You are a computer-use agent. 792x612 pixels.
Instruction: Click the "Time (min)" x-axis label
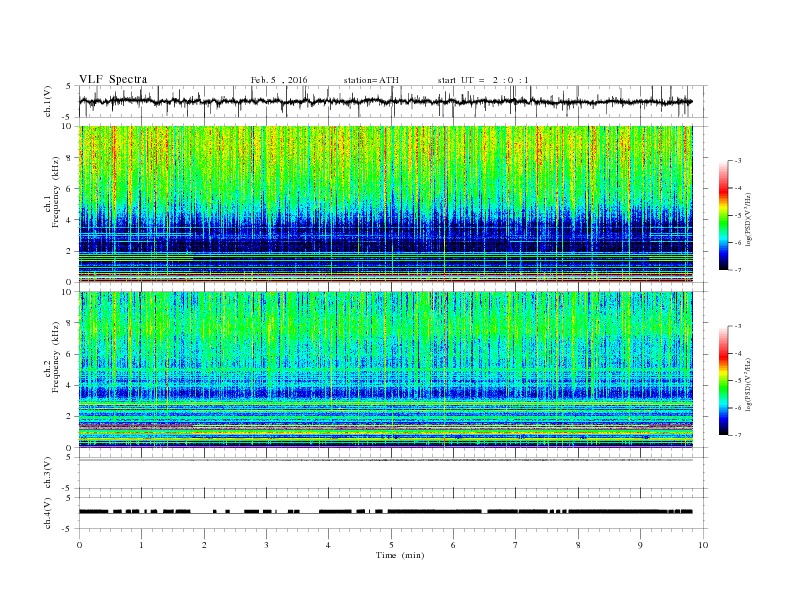[400, 555]
